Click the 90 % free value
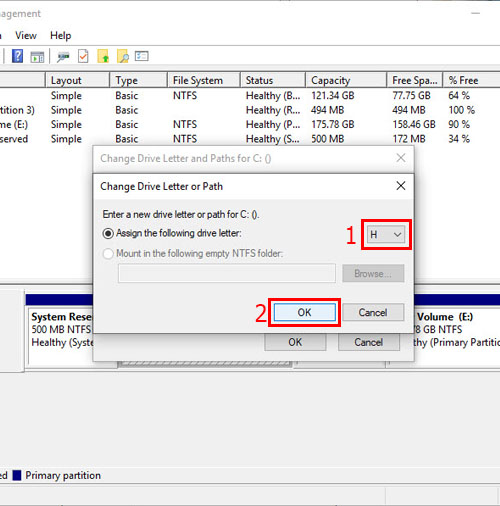 coord(459,124)
